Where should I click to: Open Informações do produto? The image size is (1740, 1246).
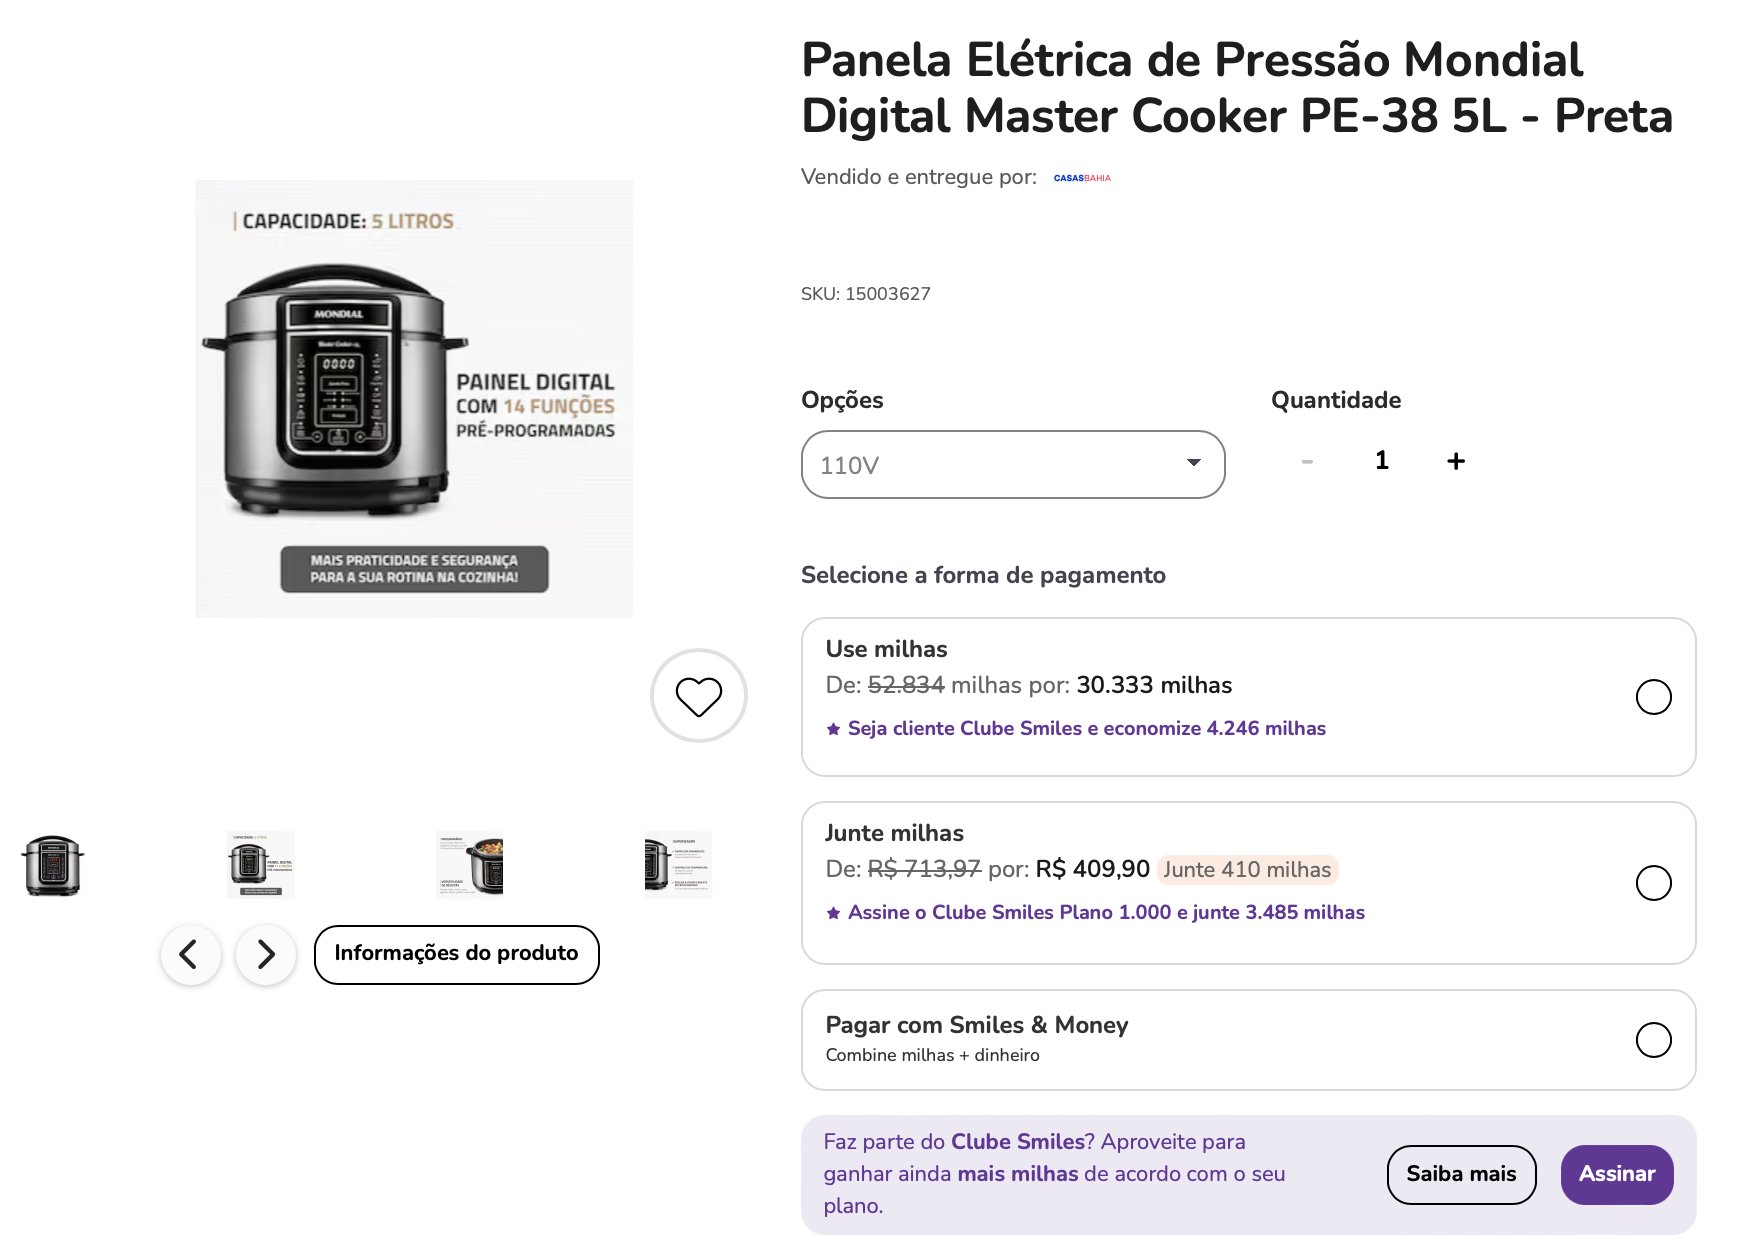coord(457,955)
